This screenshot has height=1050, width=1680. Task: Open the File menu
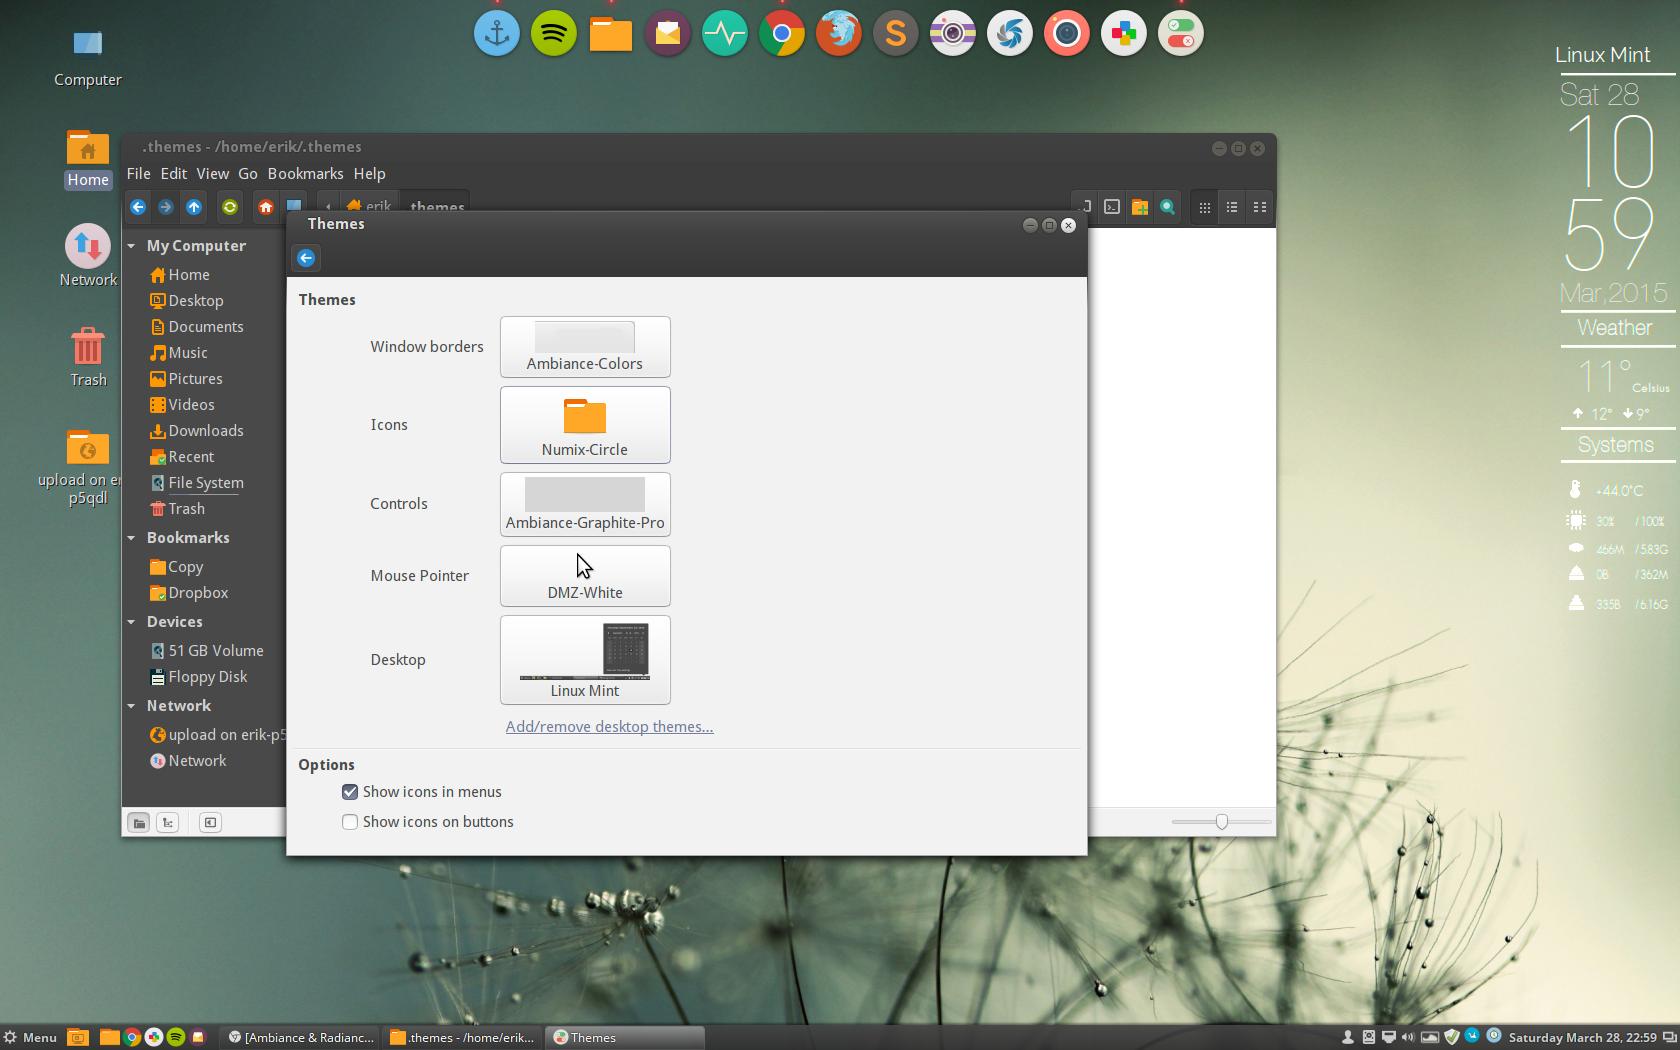(139, 174)
